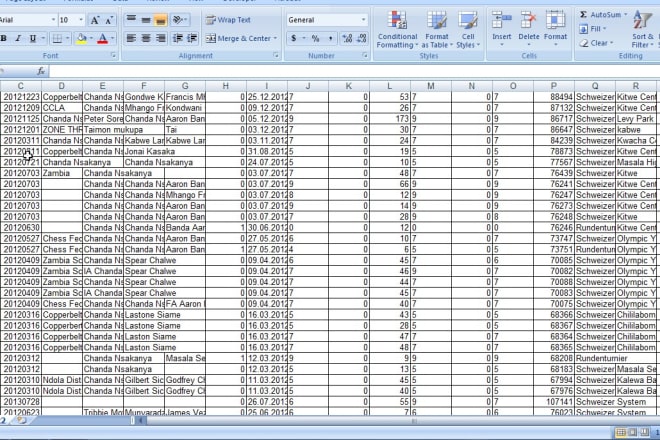Toggle Align Text Left
The width and height of the screenshot is (660, 440).
(131, 39)
